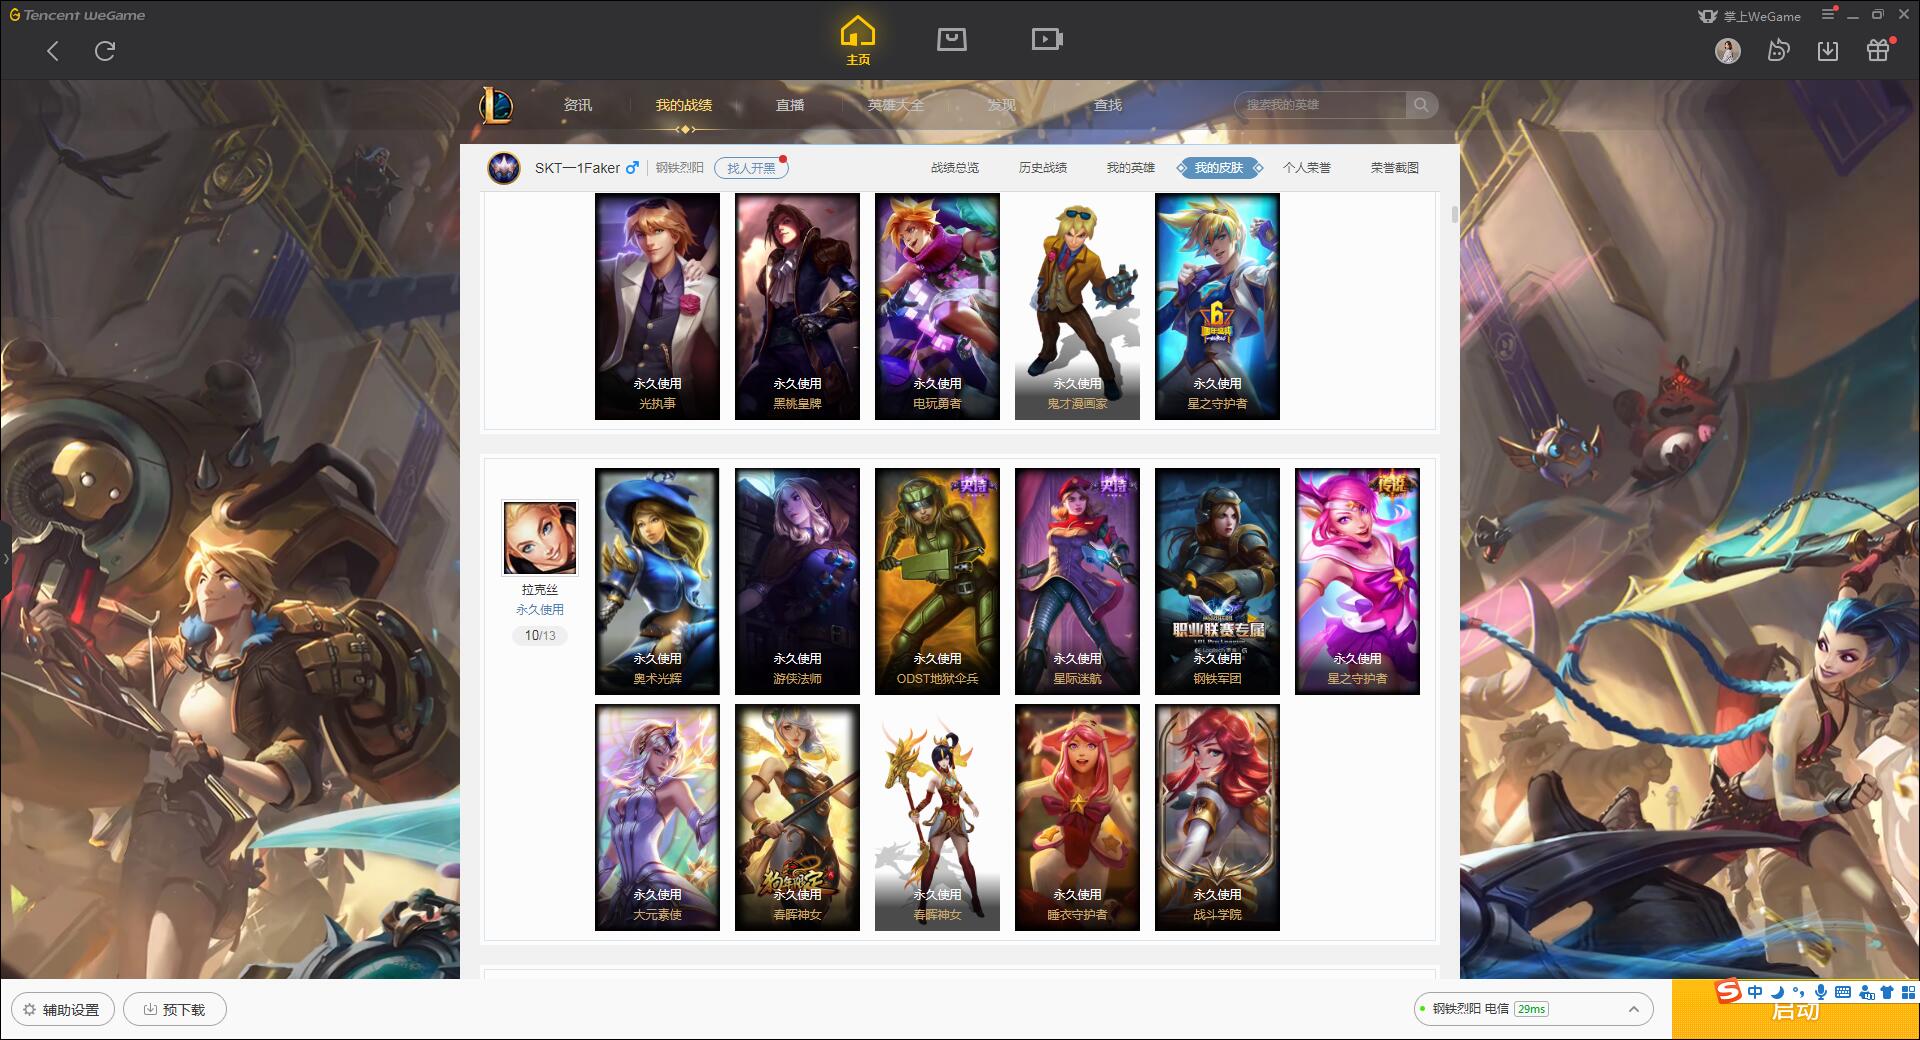This screenshot has height=1040, width=1920.
Task: Open the gift box icon
Action: (1878, 51)
